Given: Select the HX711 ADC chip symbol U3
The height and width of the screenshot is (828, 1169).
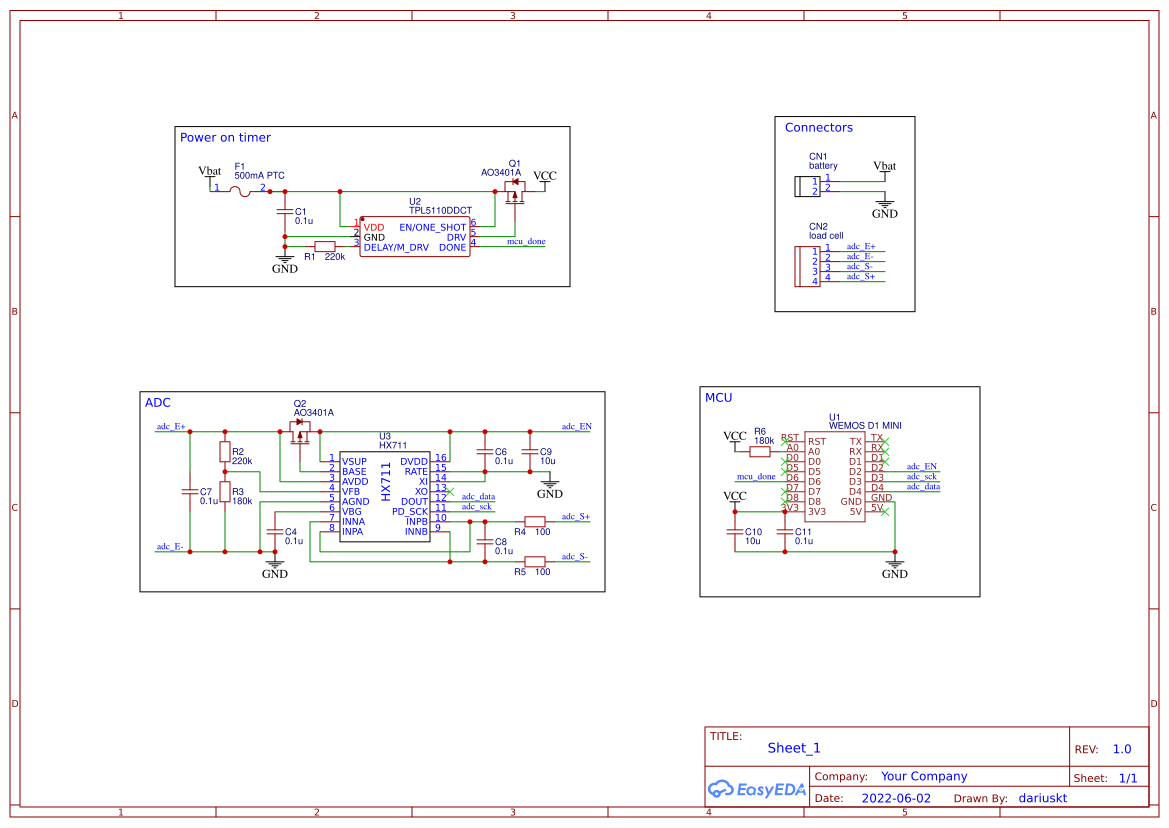Looking at the screenshot, I should pyautogui.click(x=385, y=497).
